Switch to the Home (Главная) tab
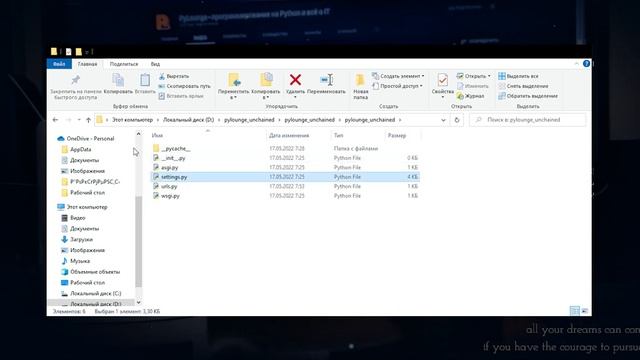 [87, 64]
